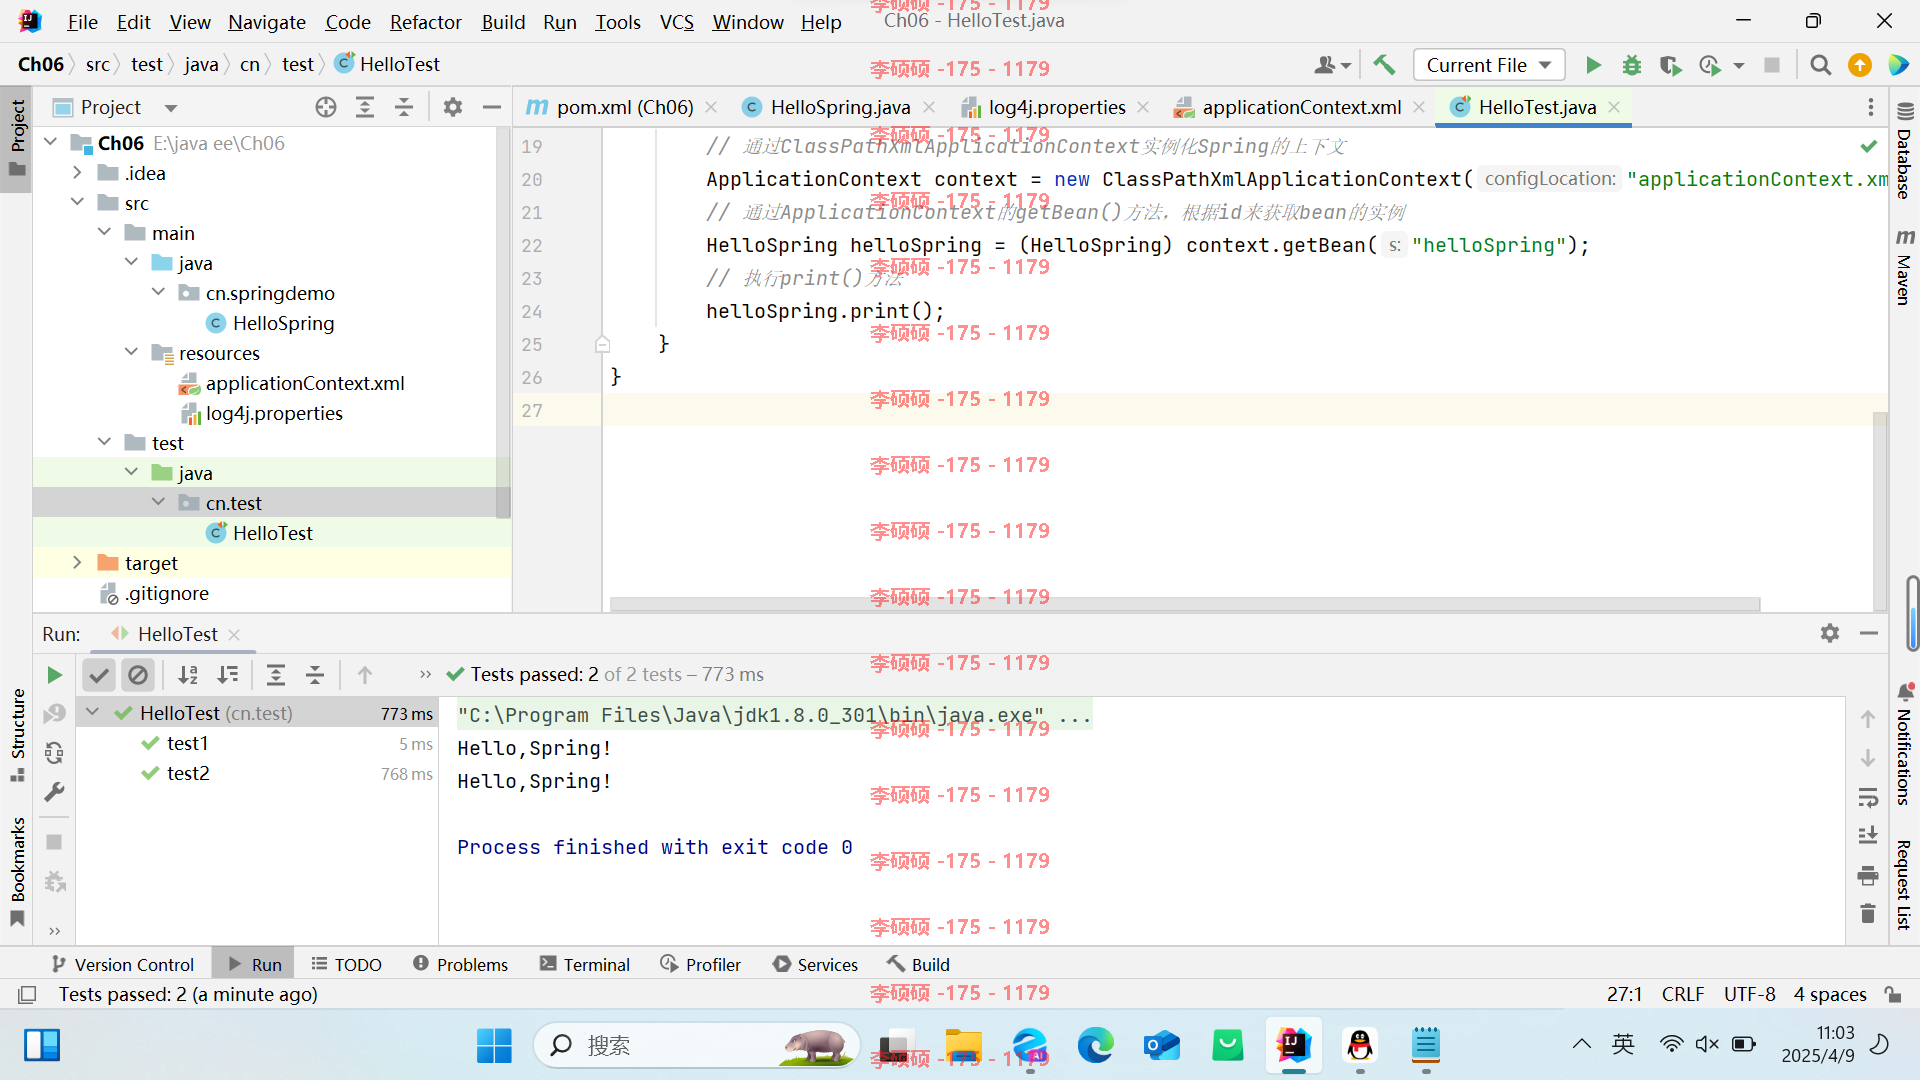1920x1080 pixels.
Task: Select log4j.properties in project tree
Action: [x=274, y=413]
